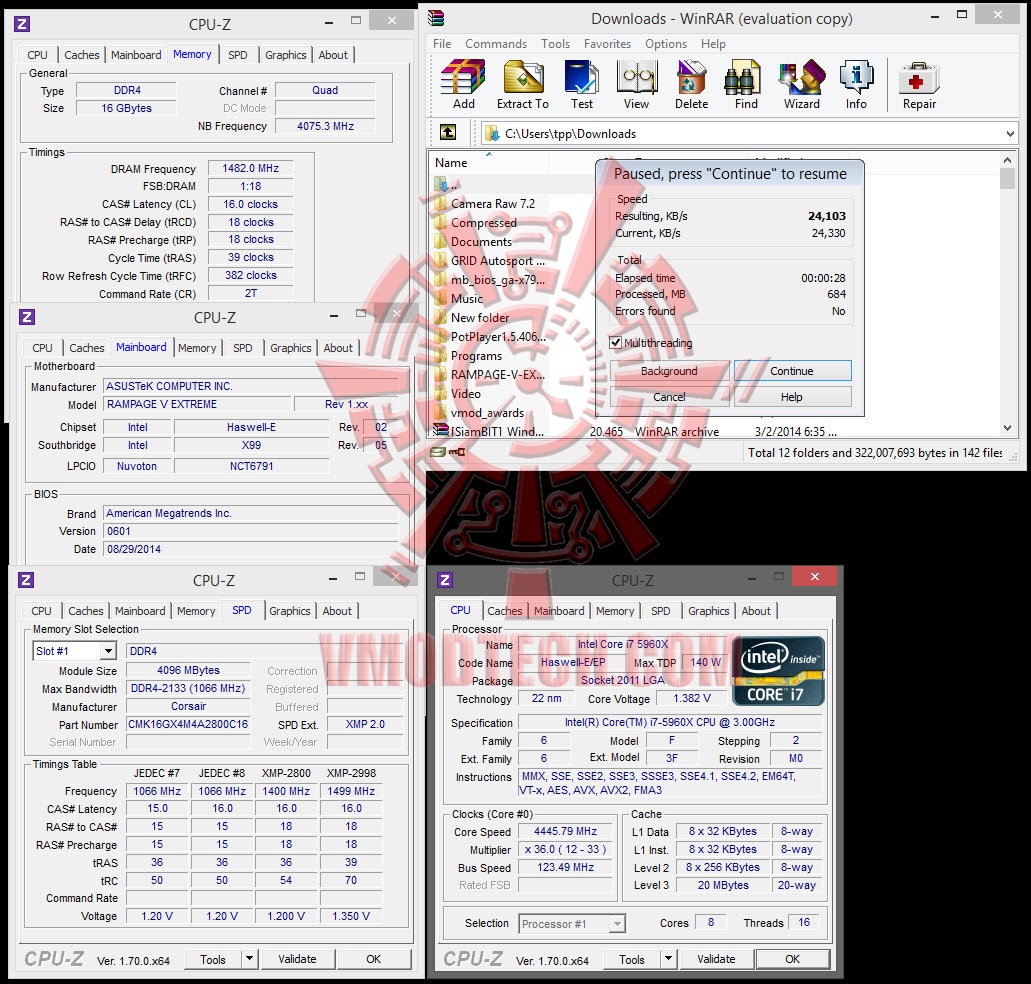The width and height of the screenshot is (1031, 984).
Task: Click the drive icon in WinRAR status bar
Action: (x=438, y=452)
